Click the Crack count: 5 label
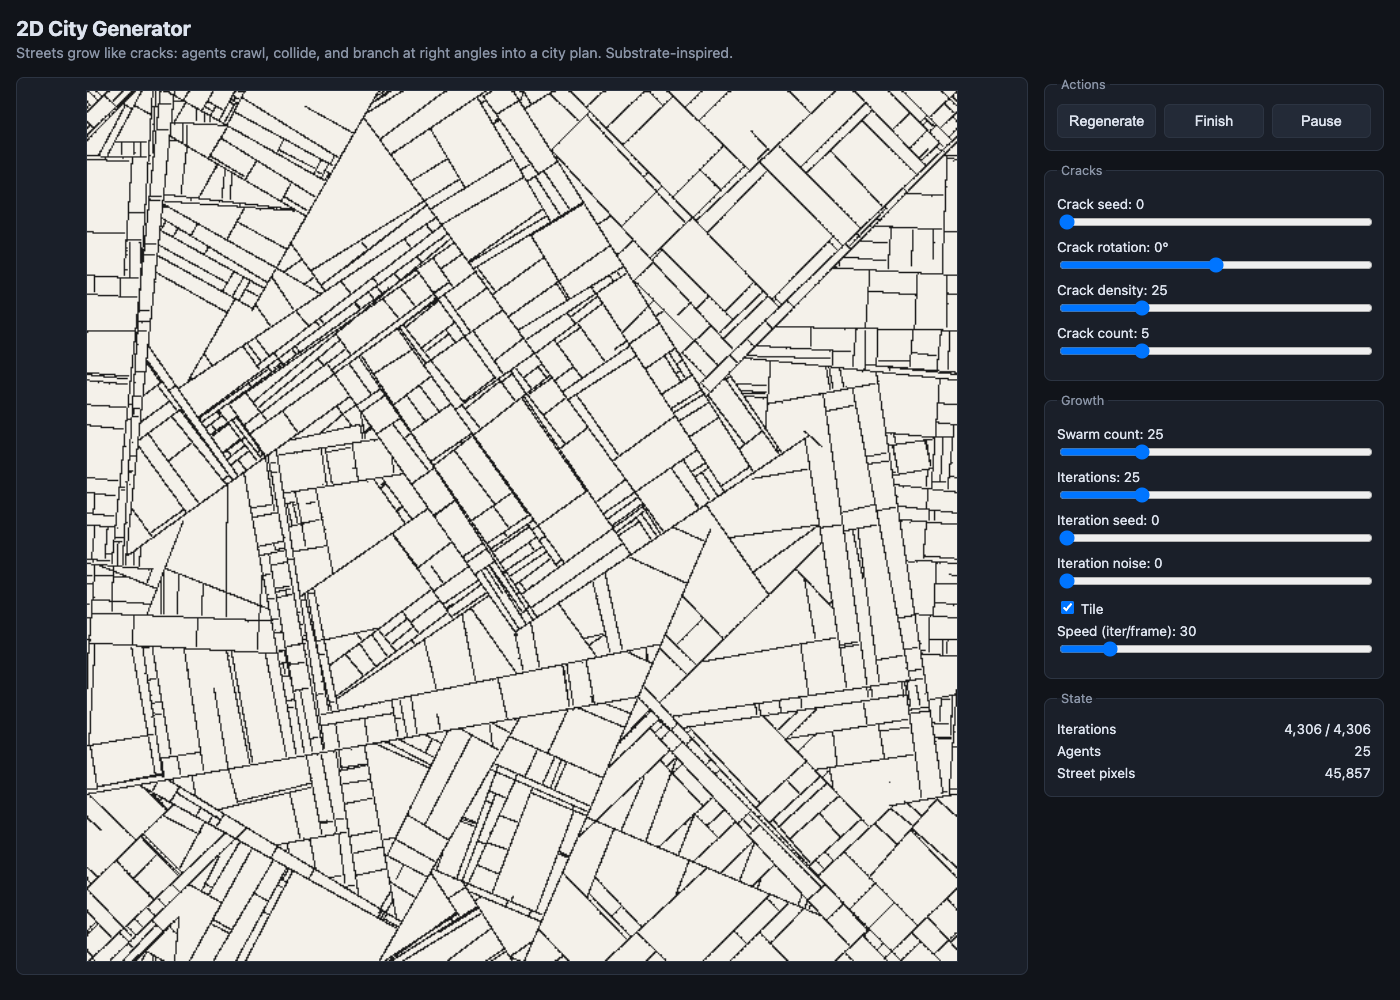 click(x=1103, y=333)
